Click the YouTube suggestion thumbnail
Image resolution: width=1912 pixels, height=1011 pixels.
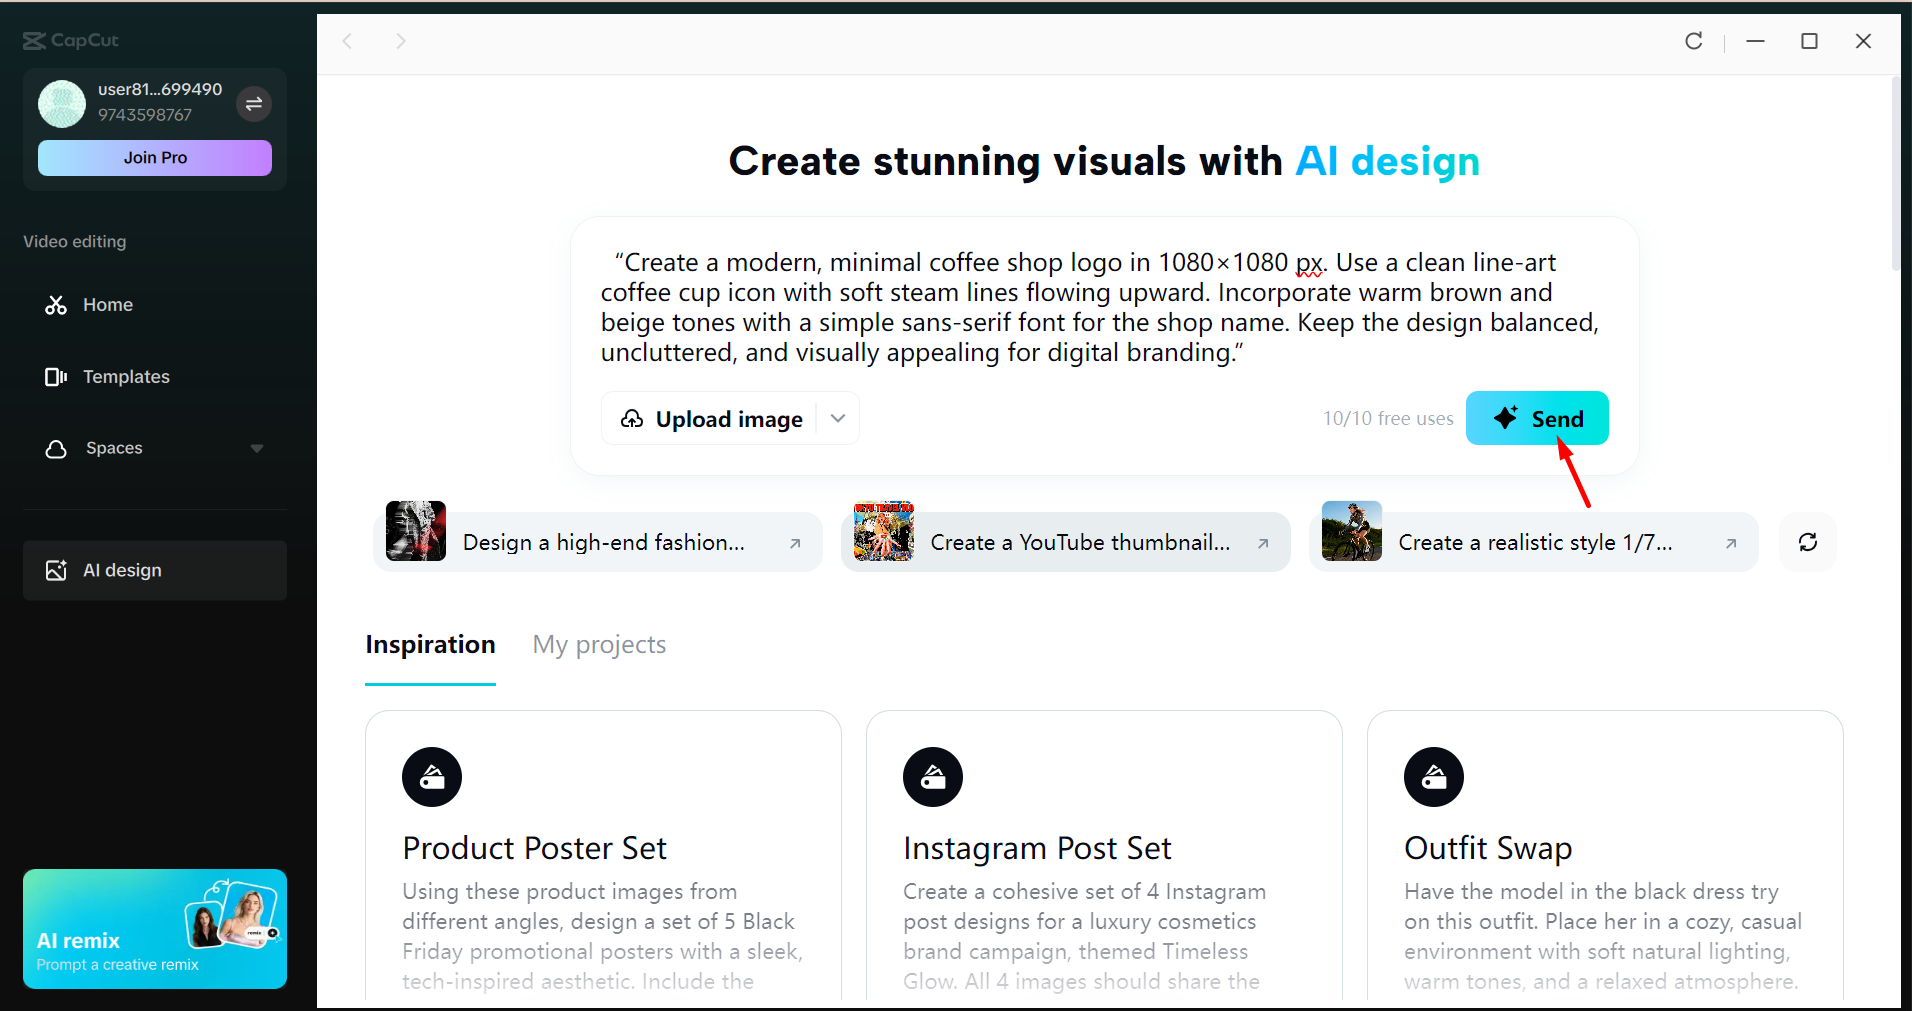(884, 531)
